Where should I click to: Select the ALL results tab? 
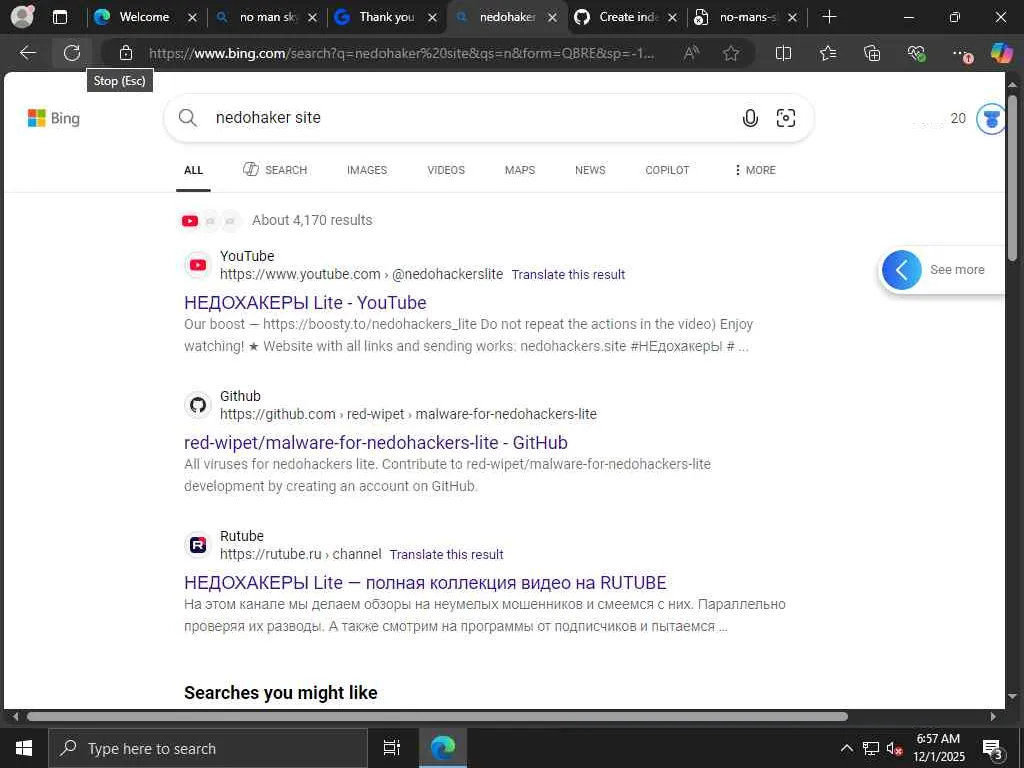point(193,170)
